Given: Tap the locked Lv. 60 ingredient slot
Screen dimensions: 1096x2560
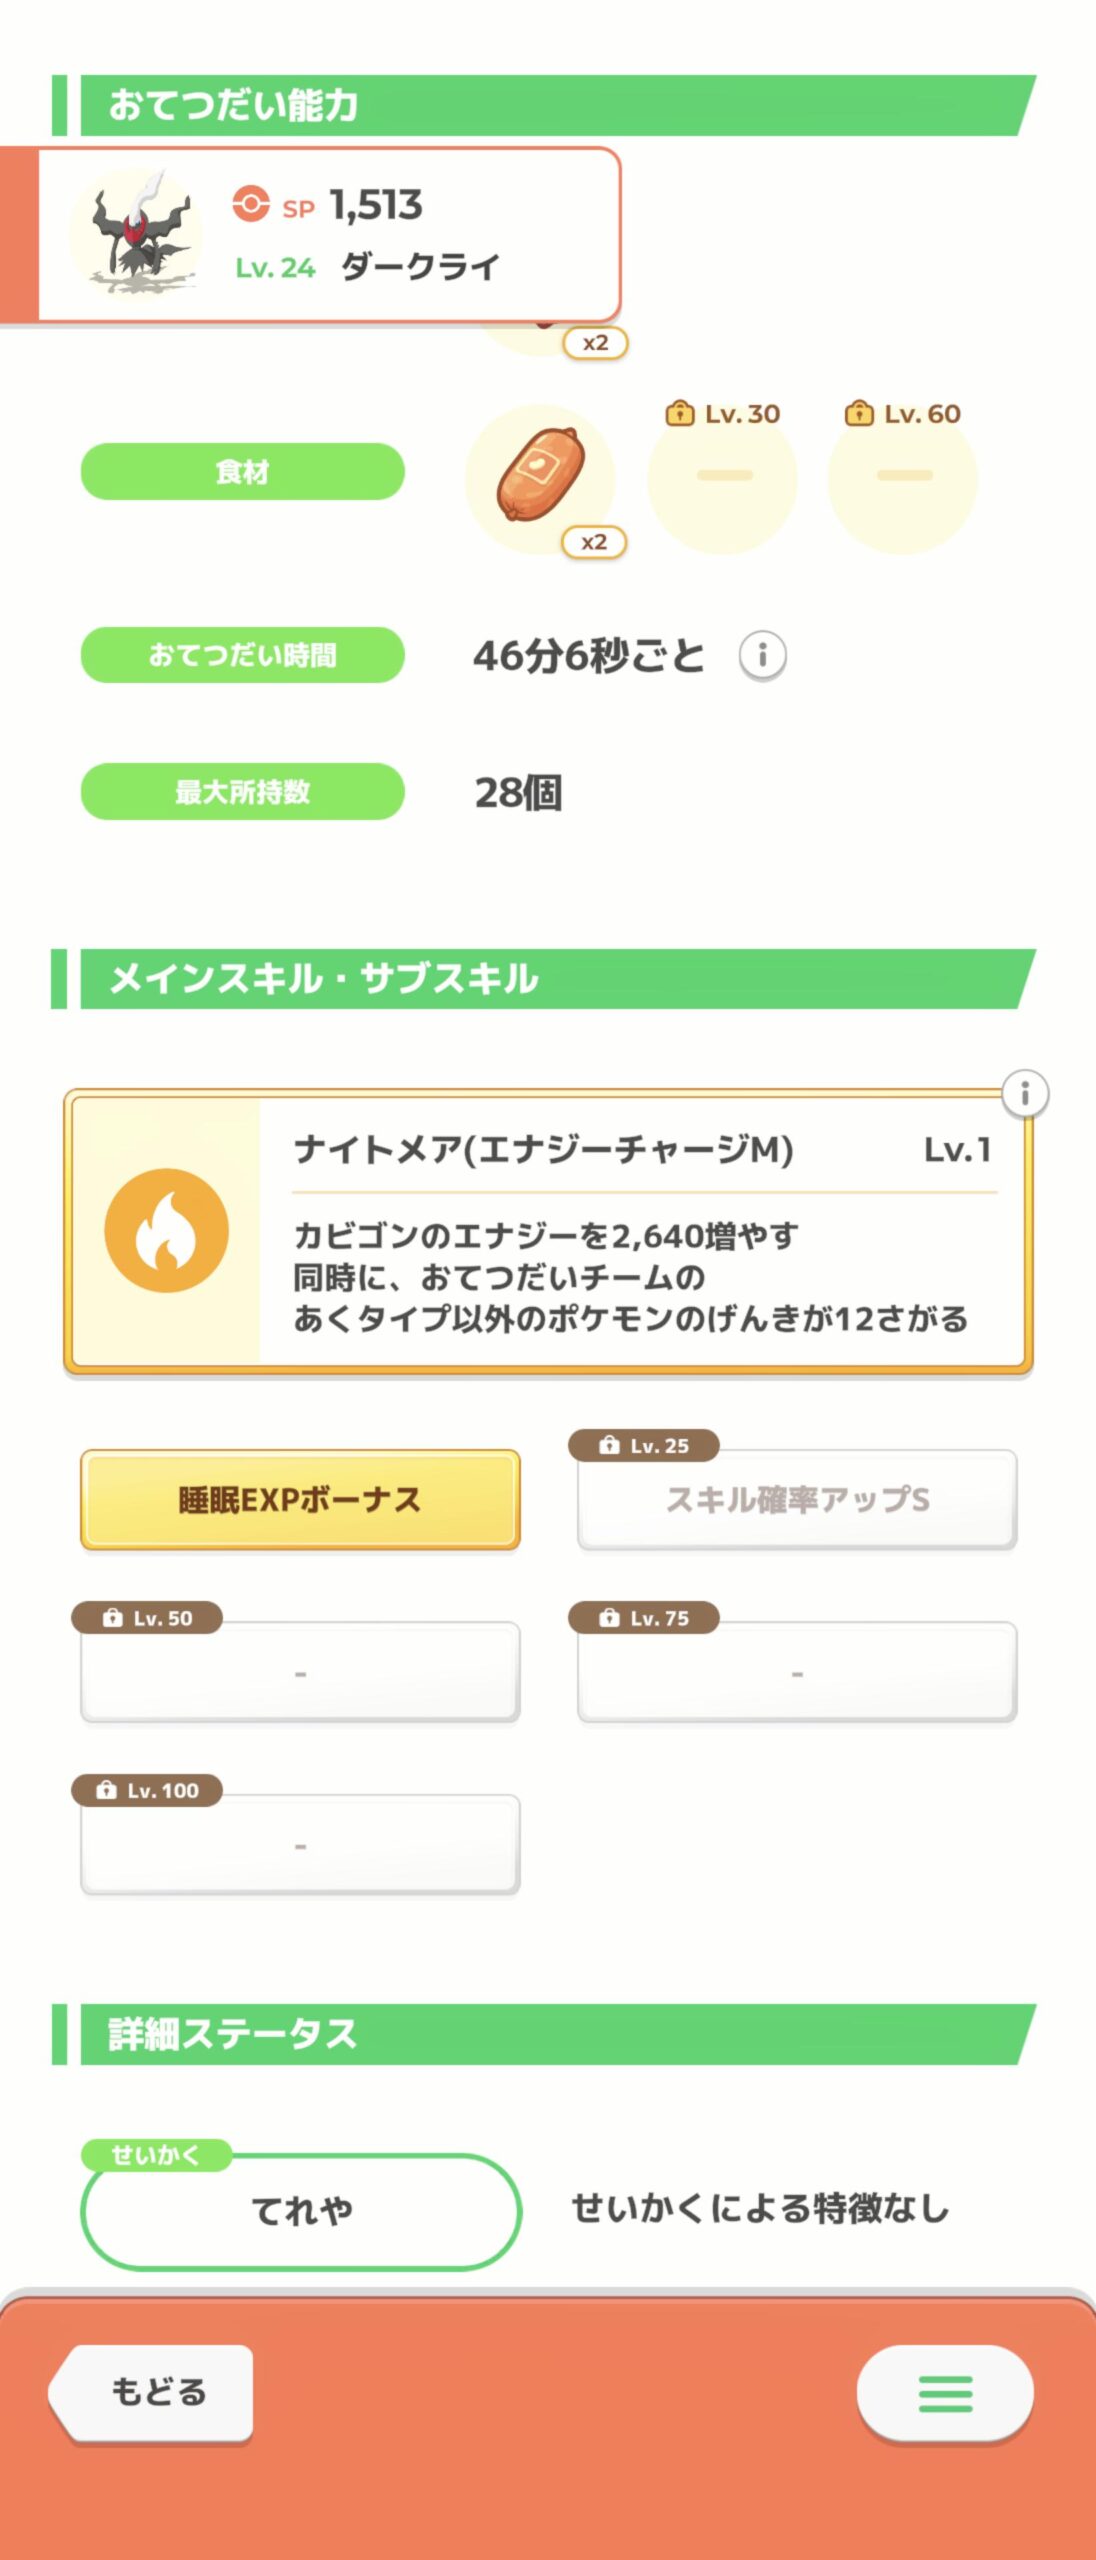Looking at the screenshot, I should (903, 477).
